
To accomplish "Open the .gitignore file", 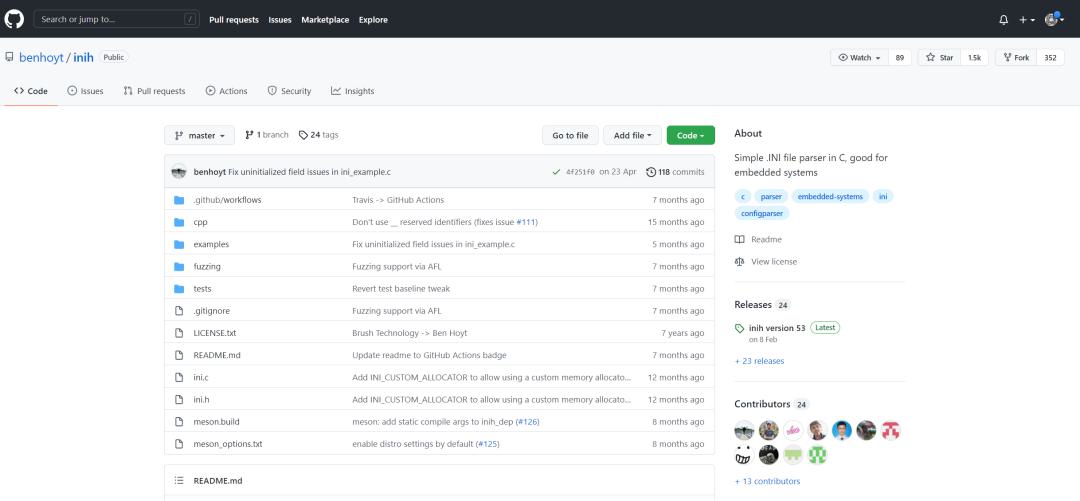I will (x=211, y=311).
